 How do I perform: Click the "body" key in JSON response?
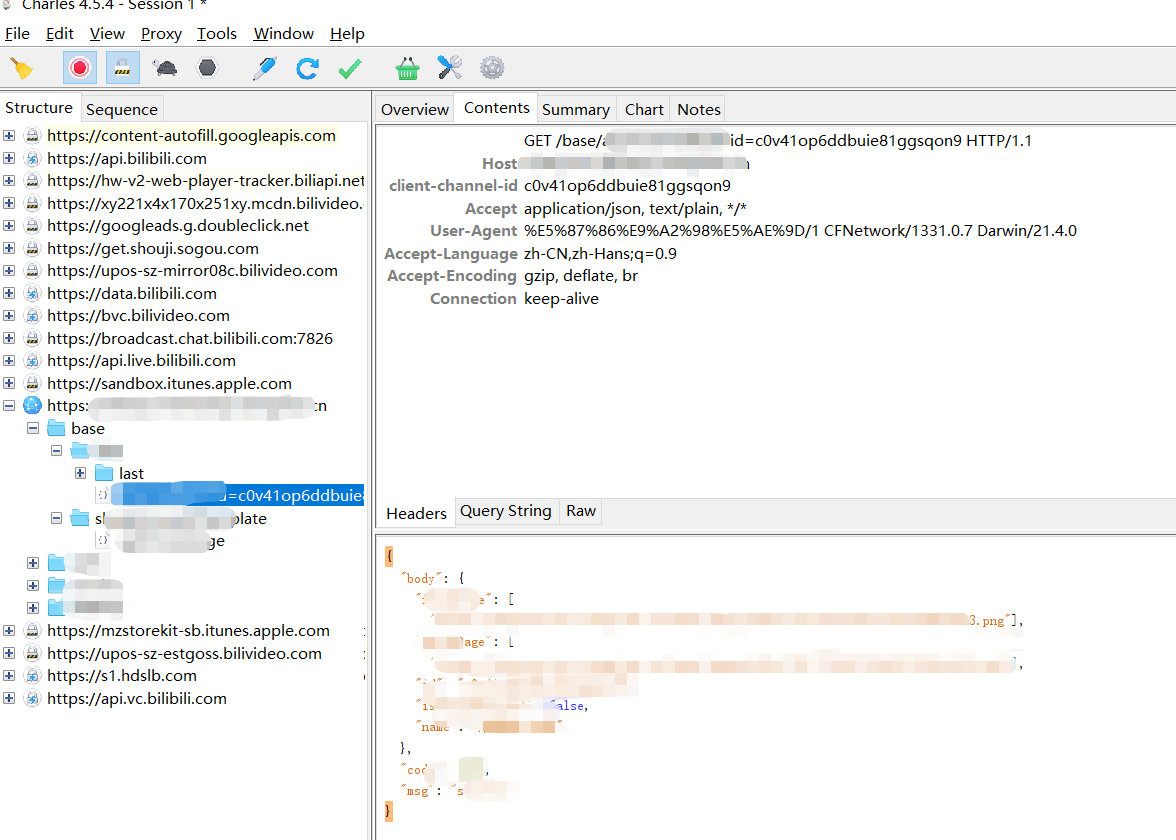click(x=422, y=578)
